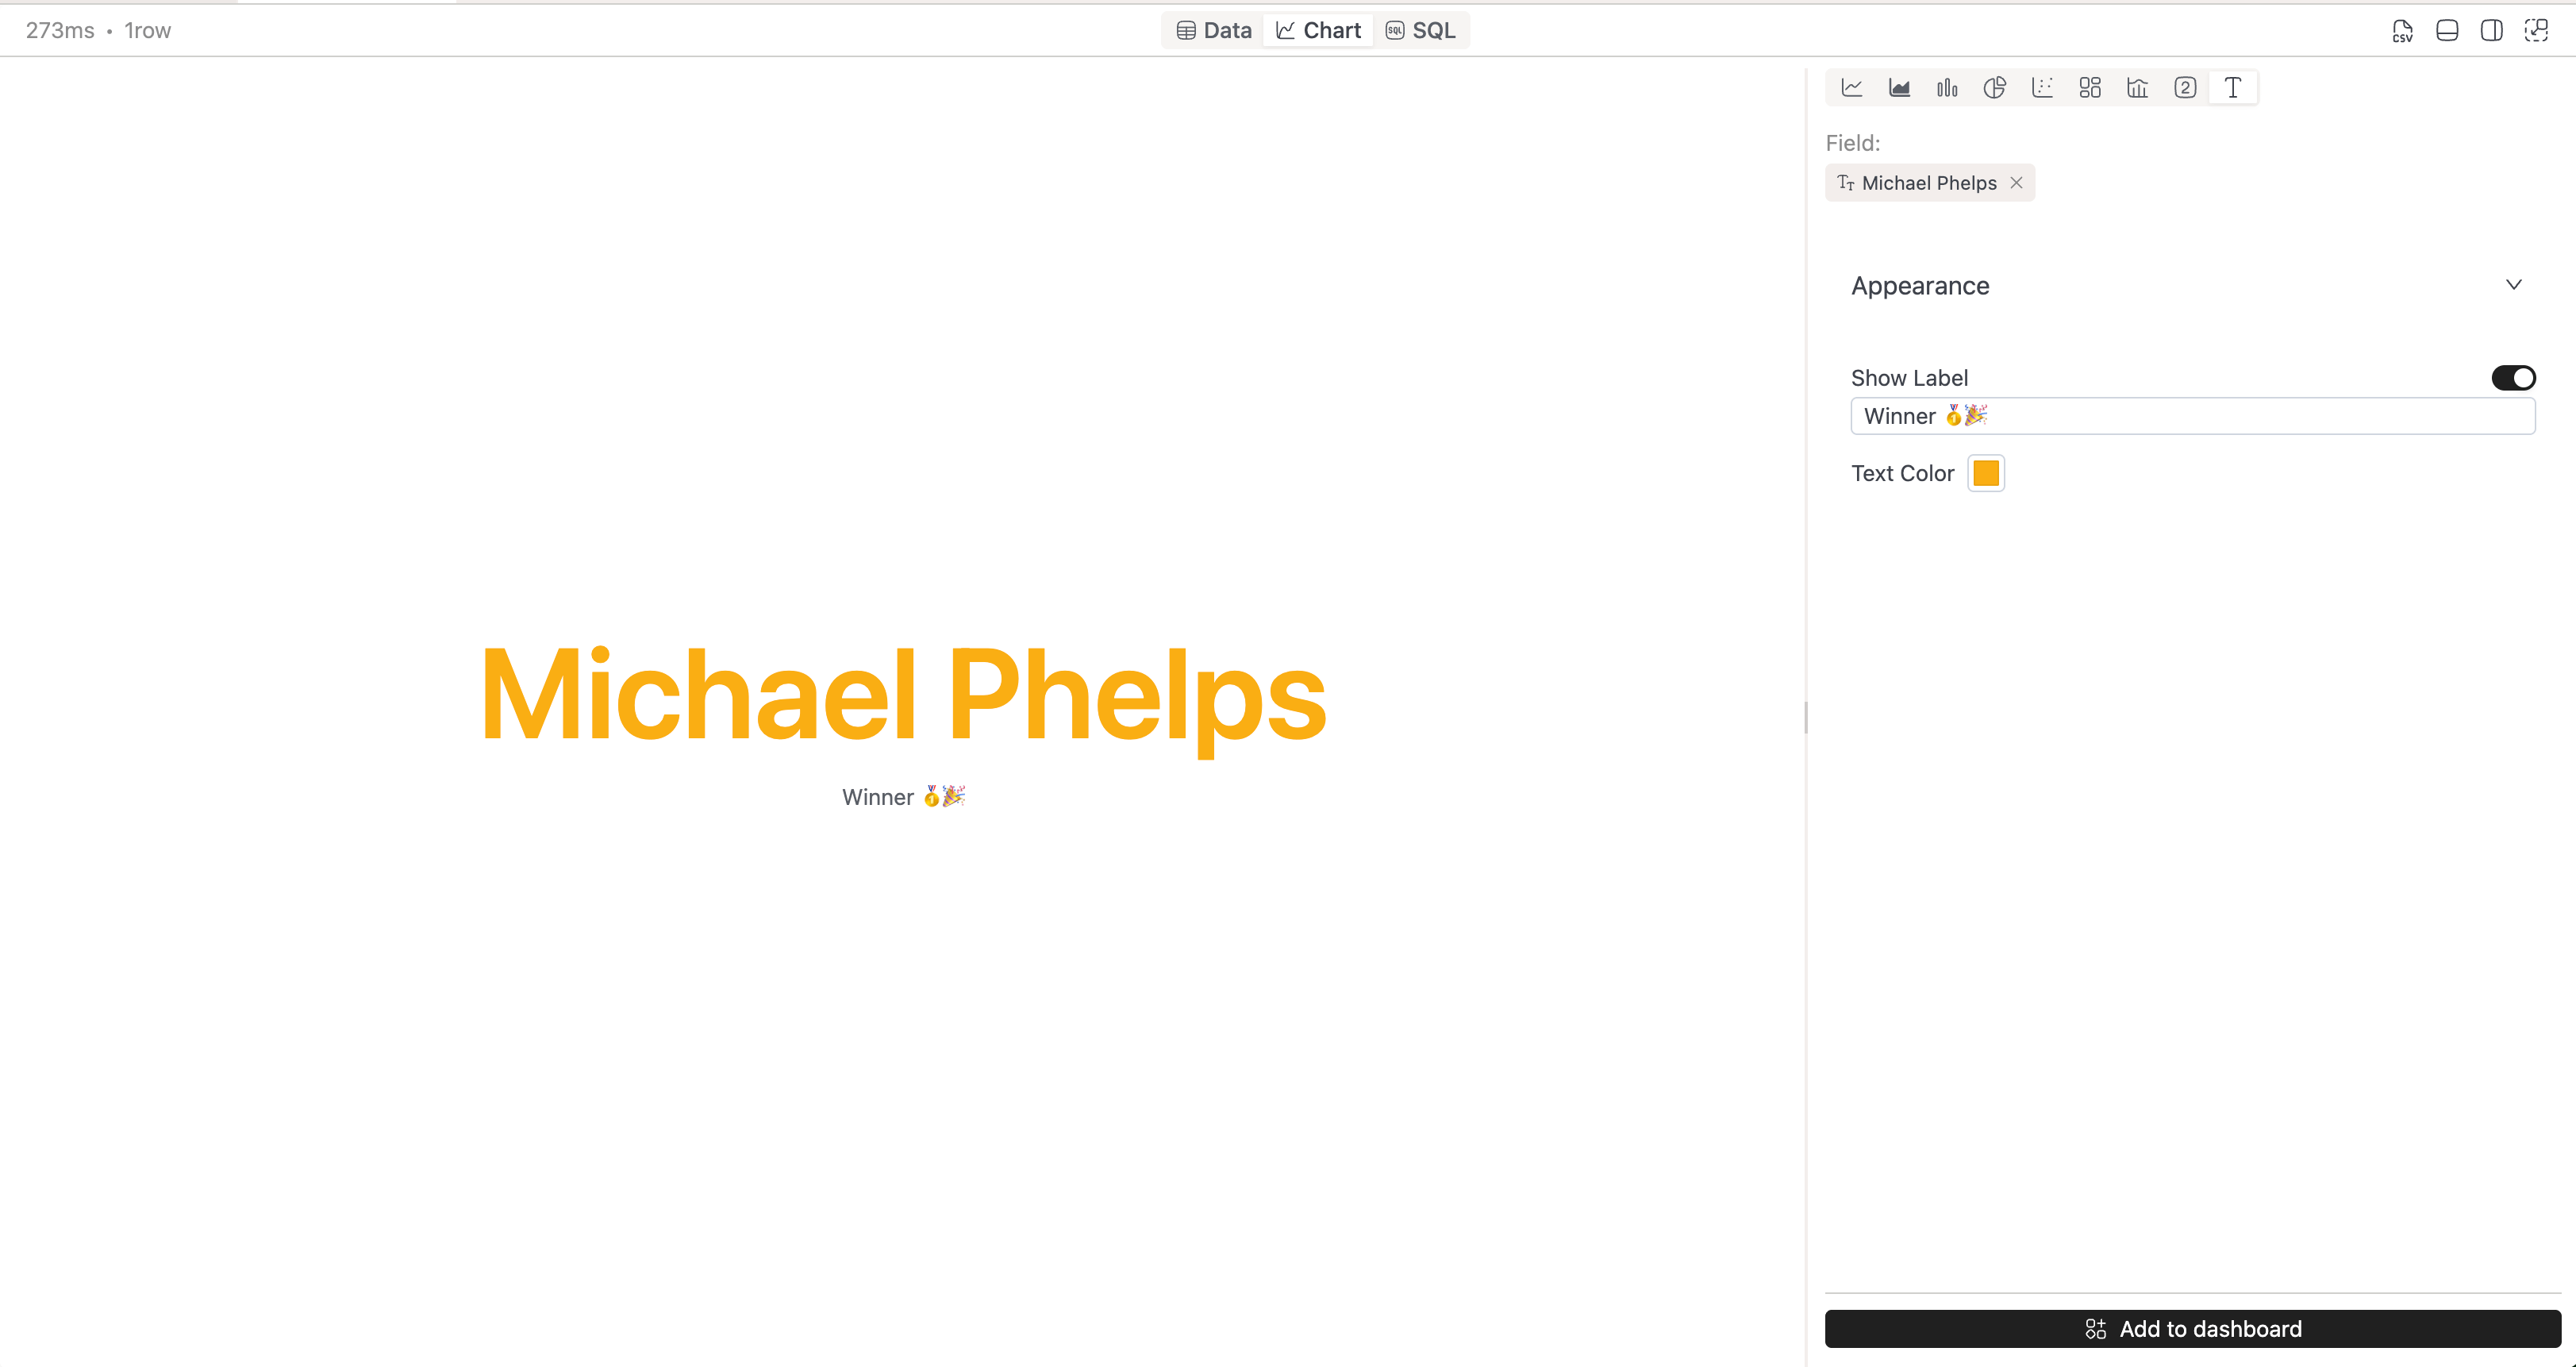Select the area chart type icon

[1899, 88]
